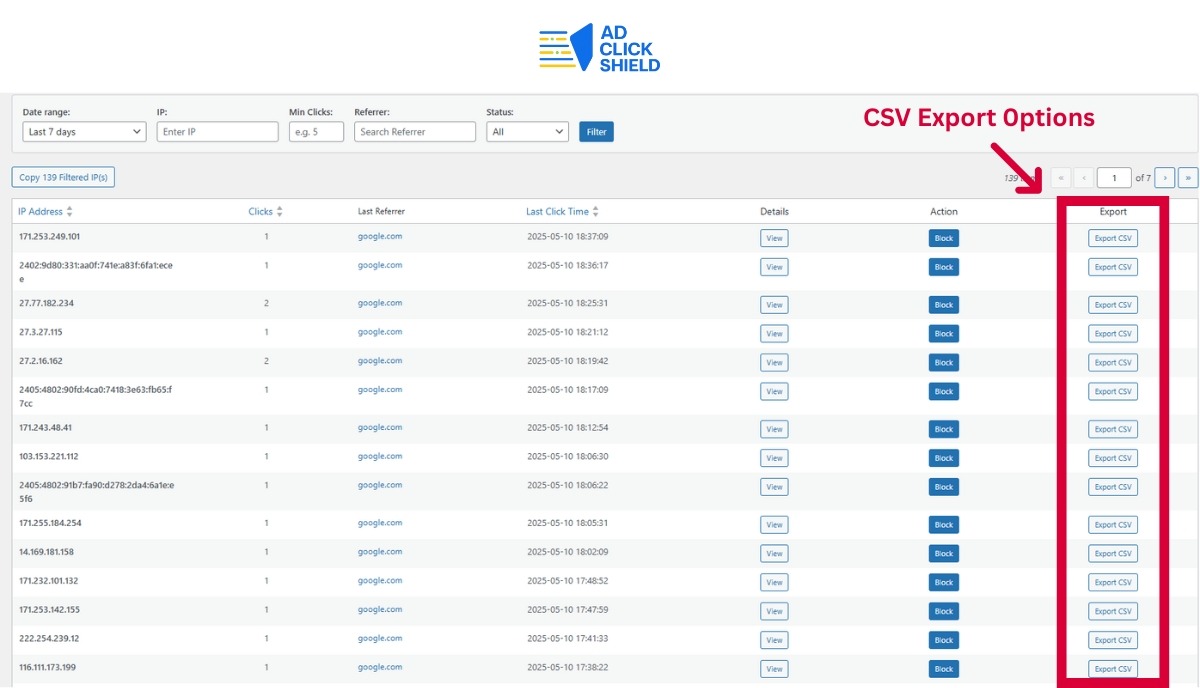Export CSV for 27.3.27.115
1200x688 pixels.
[x=1113, y=334]
